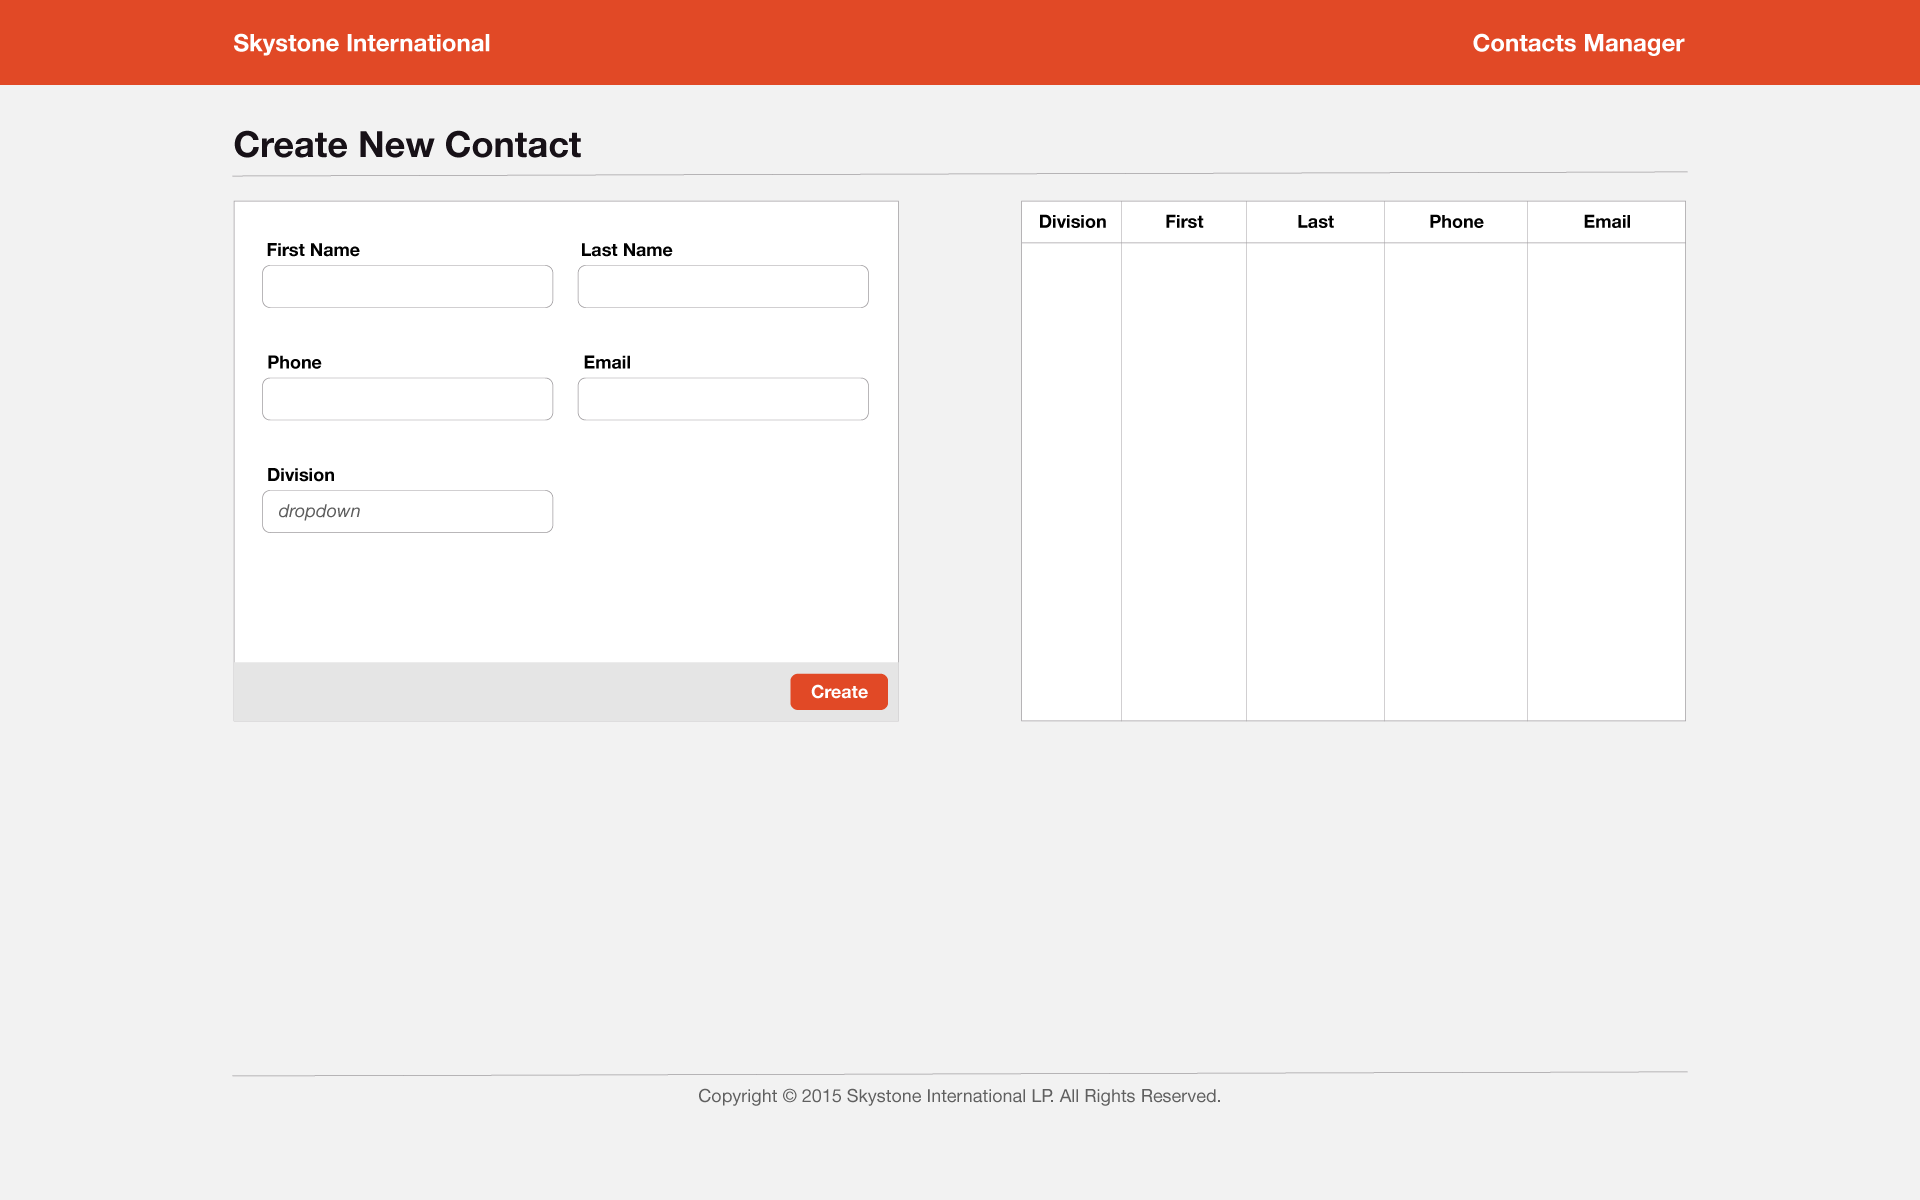Click the First Name label
The height and width of the screenshot is (1200, 1920).
313,250
